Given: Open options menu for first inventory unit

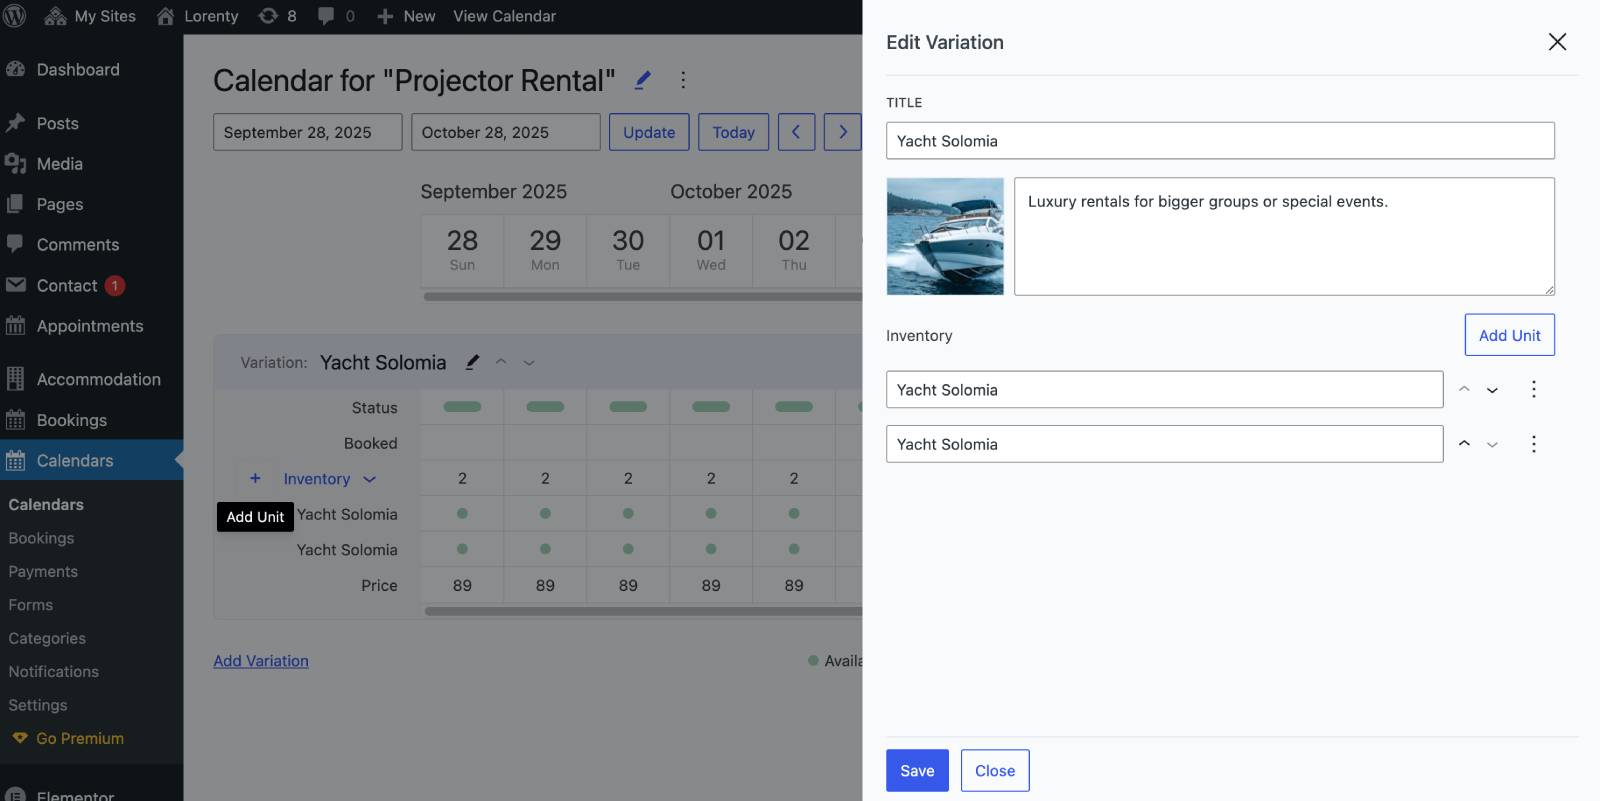Looking at the screenshot, I should click(x=1533, y=390).
